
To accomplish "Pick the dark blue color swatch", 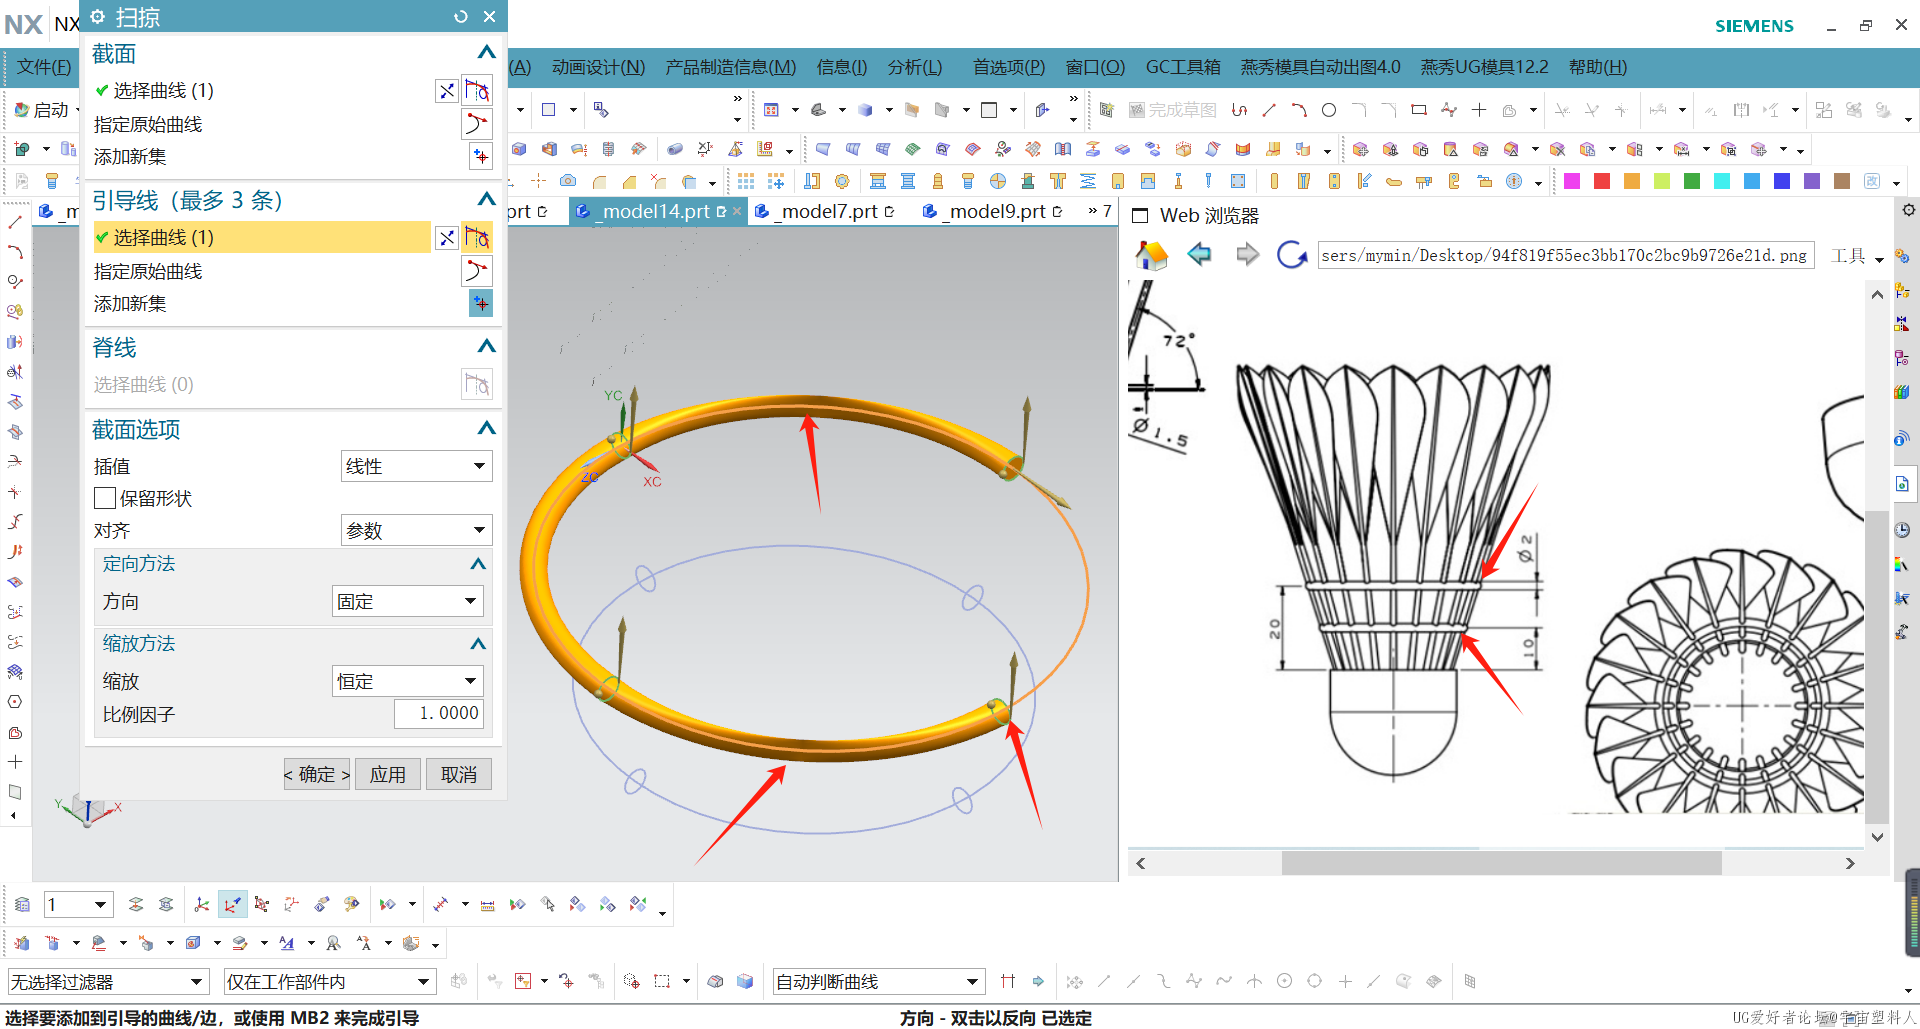I will point(1782,181).
